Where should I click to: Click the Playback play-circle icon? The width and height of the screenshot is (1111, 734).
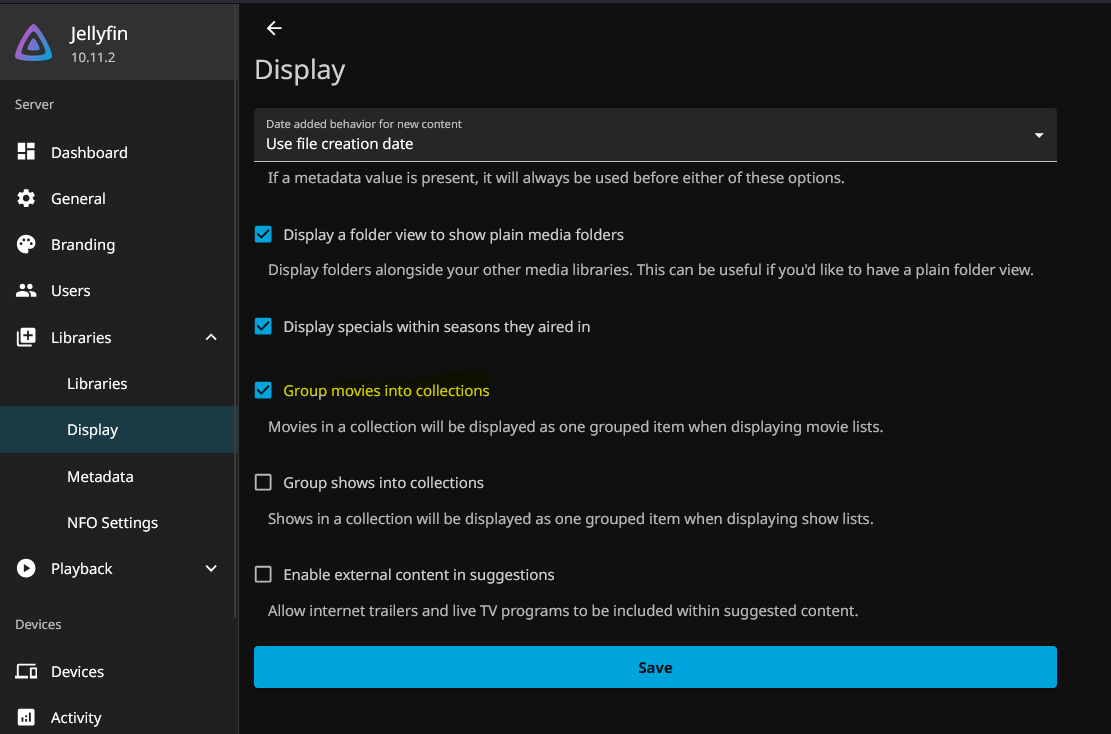coord(26,568)
